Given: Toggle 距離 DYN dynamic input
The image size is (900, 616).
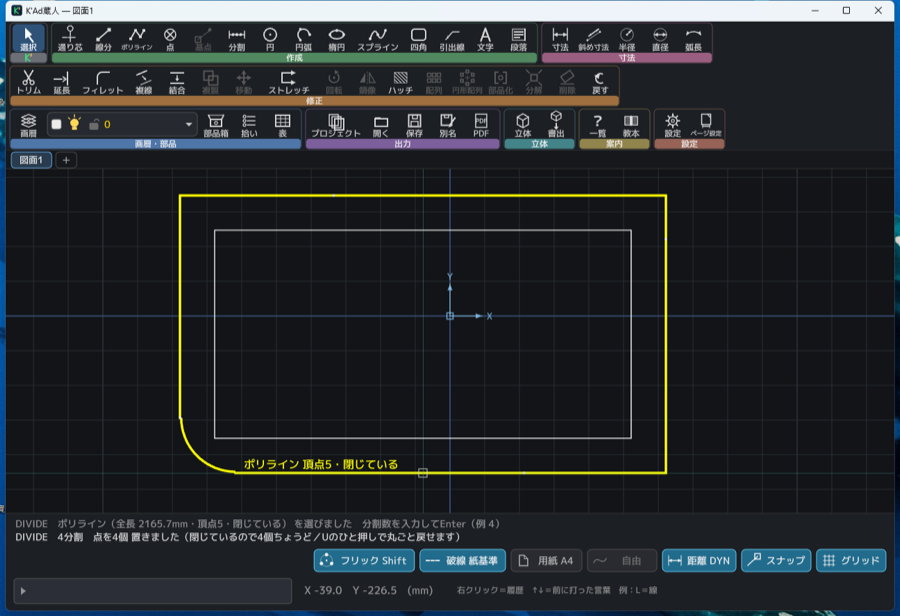Looking at the screenshot, I should (x=699, y=560).
